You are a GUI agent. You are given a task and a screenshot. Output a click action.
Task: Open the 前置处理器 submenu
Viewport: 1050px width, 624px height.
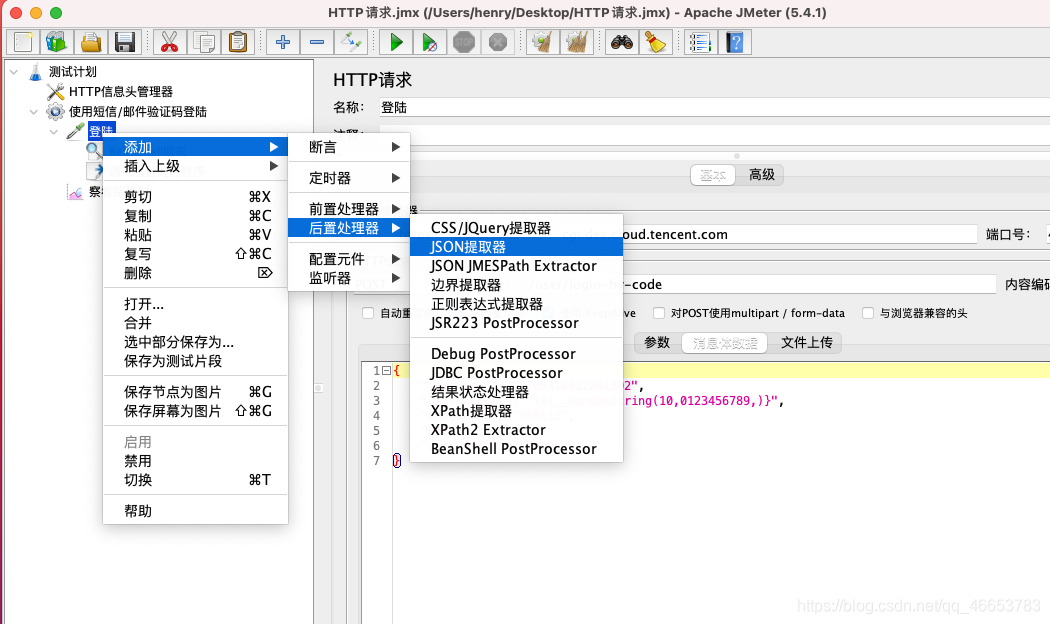point(349,209)
